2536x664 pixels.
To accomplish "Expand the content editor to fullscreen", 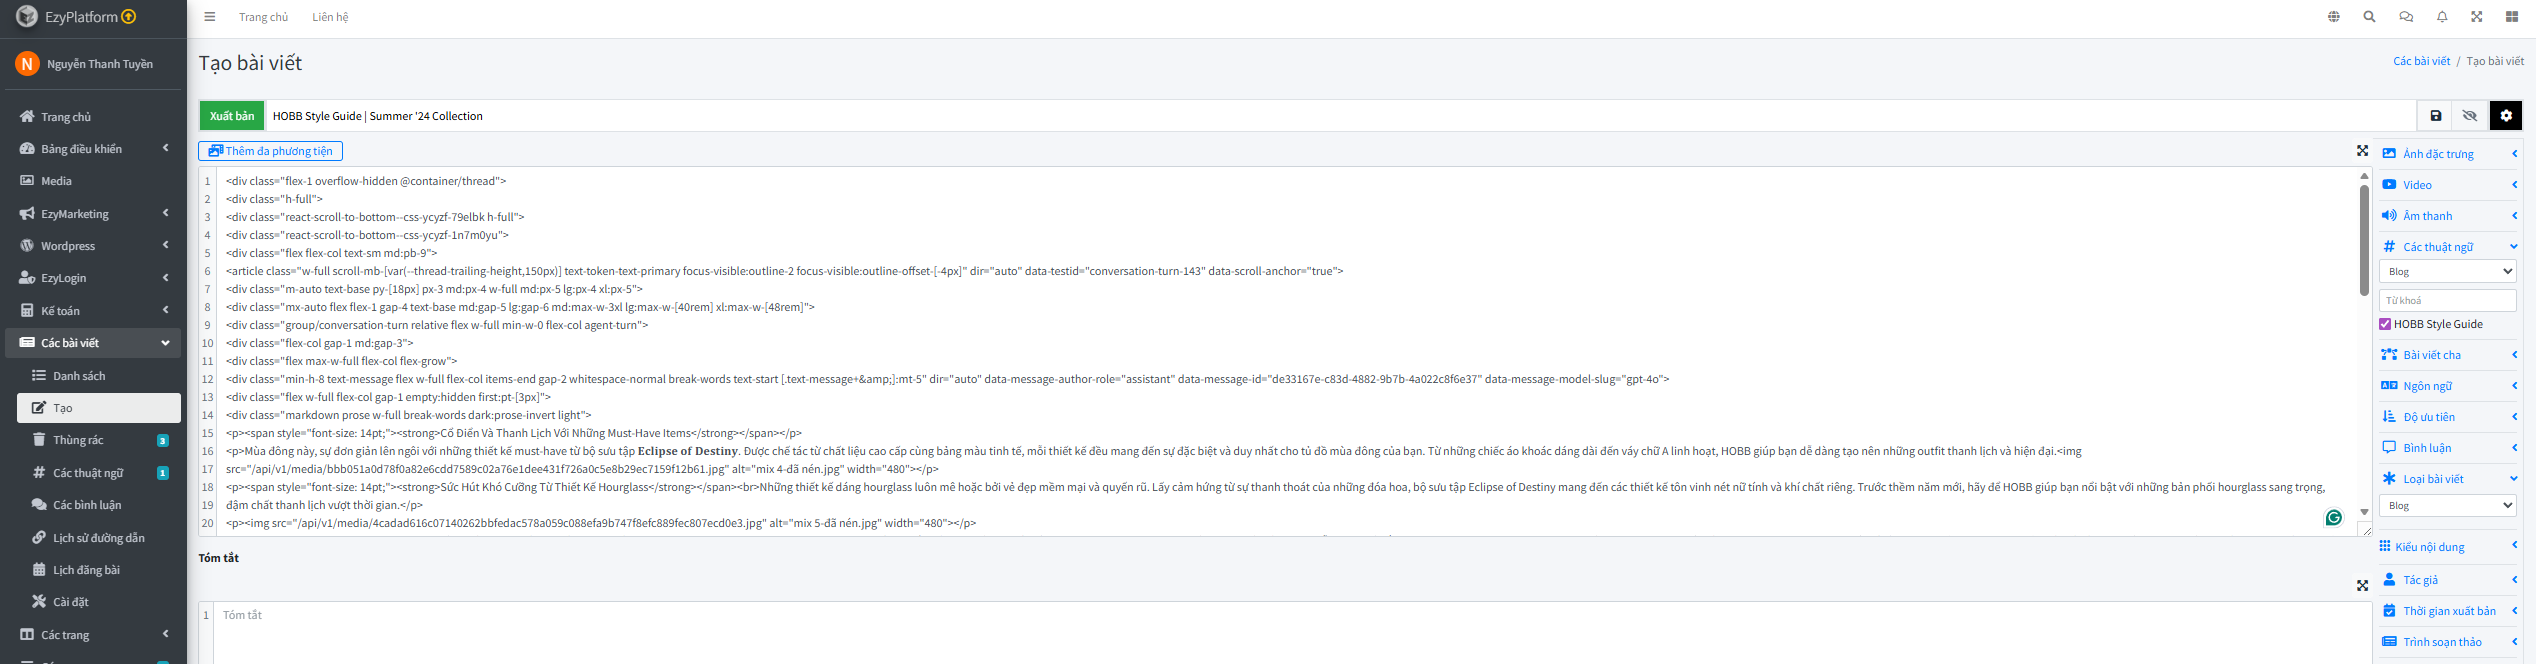I will [2362, 151].
